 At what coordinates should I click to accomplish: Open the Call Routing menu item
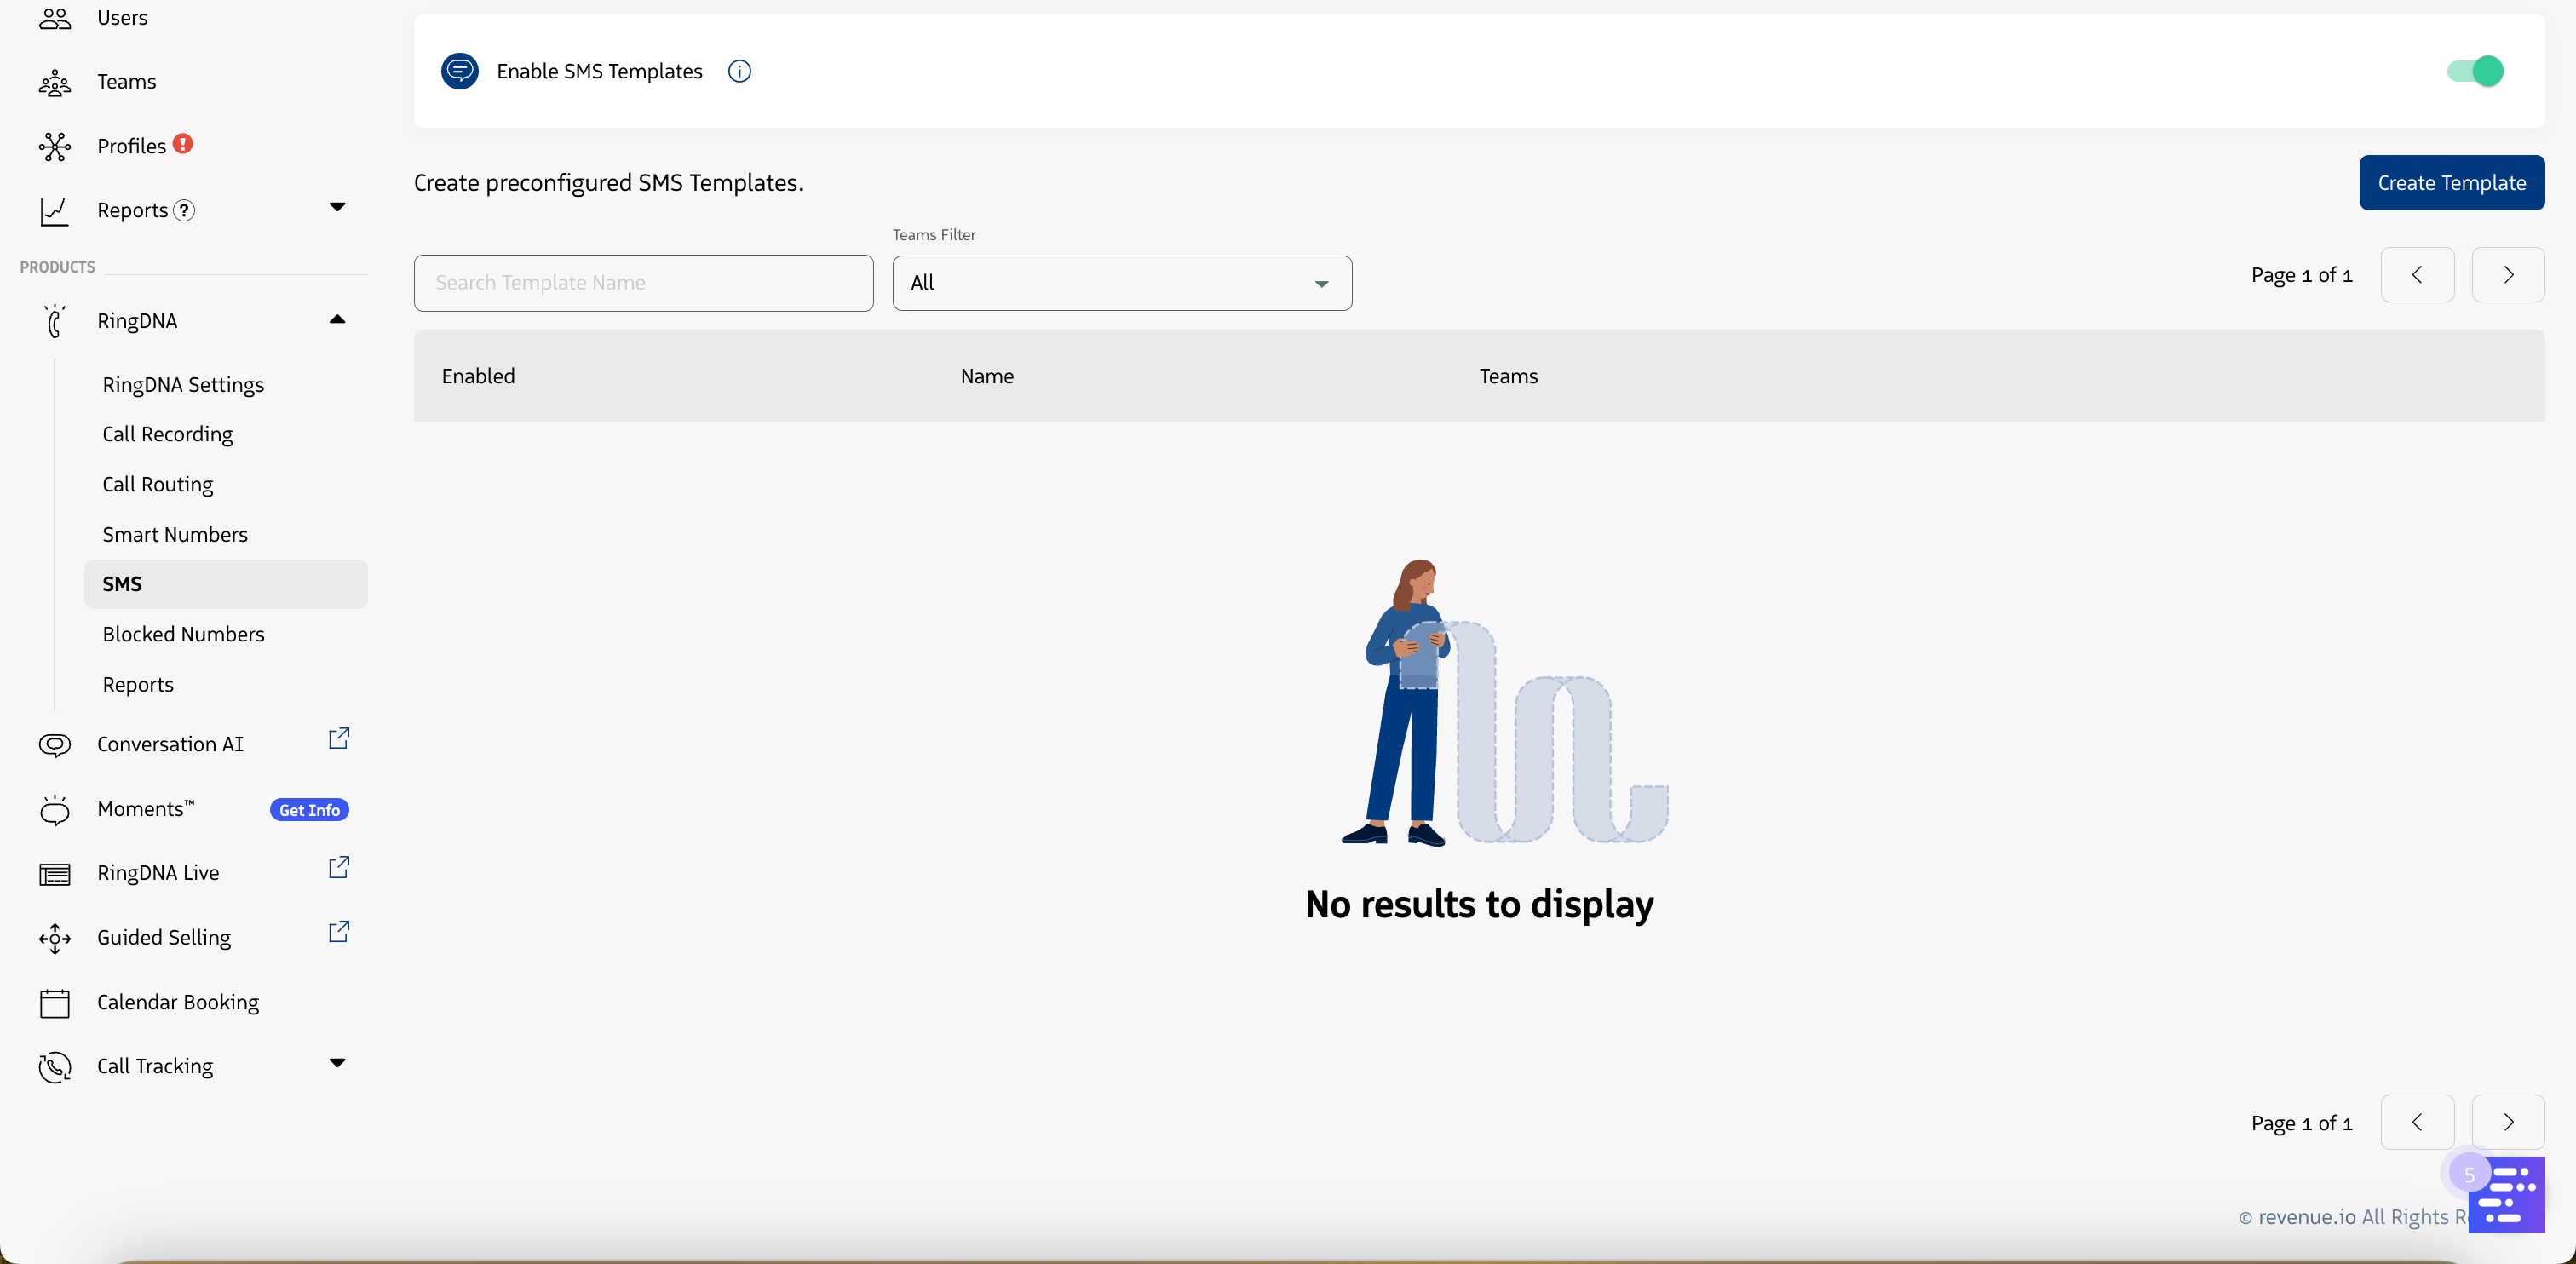pyautogui.click(x=158, y=484)
